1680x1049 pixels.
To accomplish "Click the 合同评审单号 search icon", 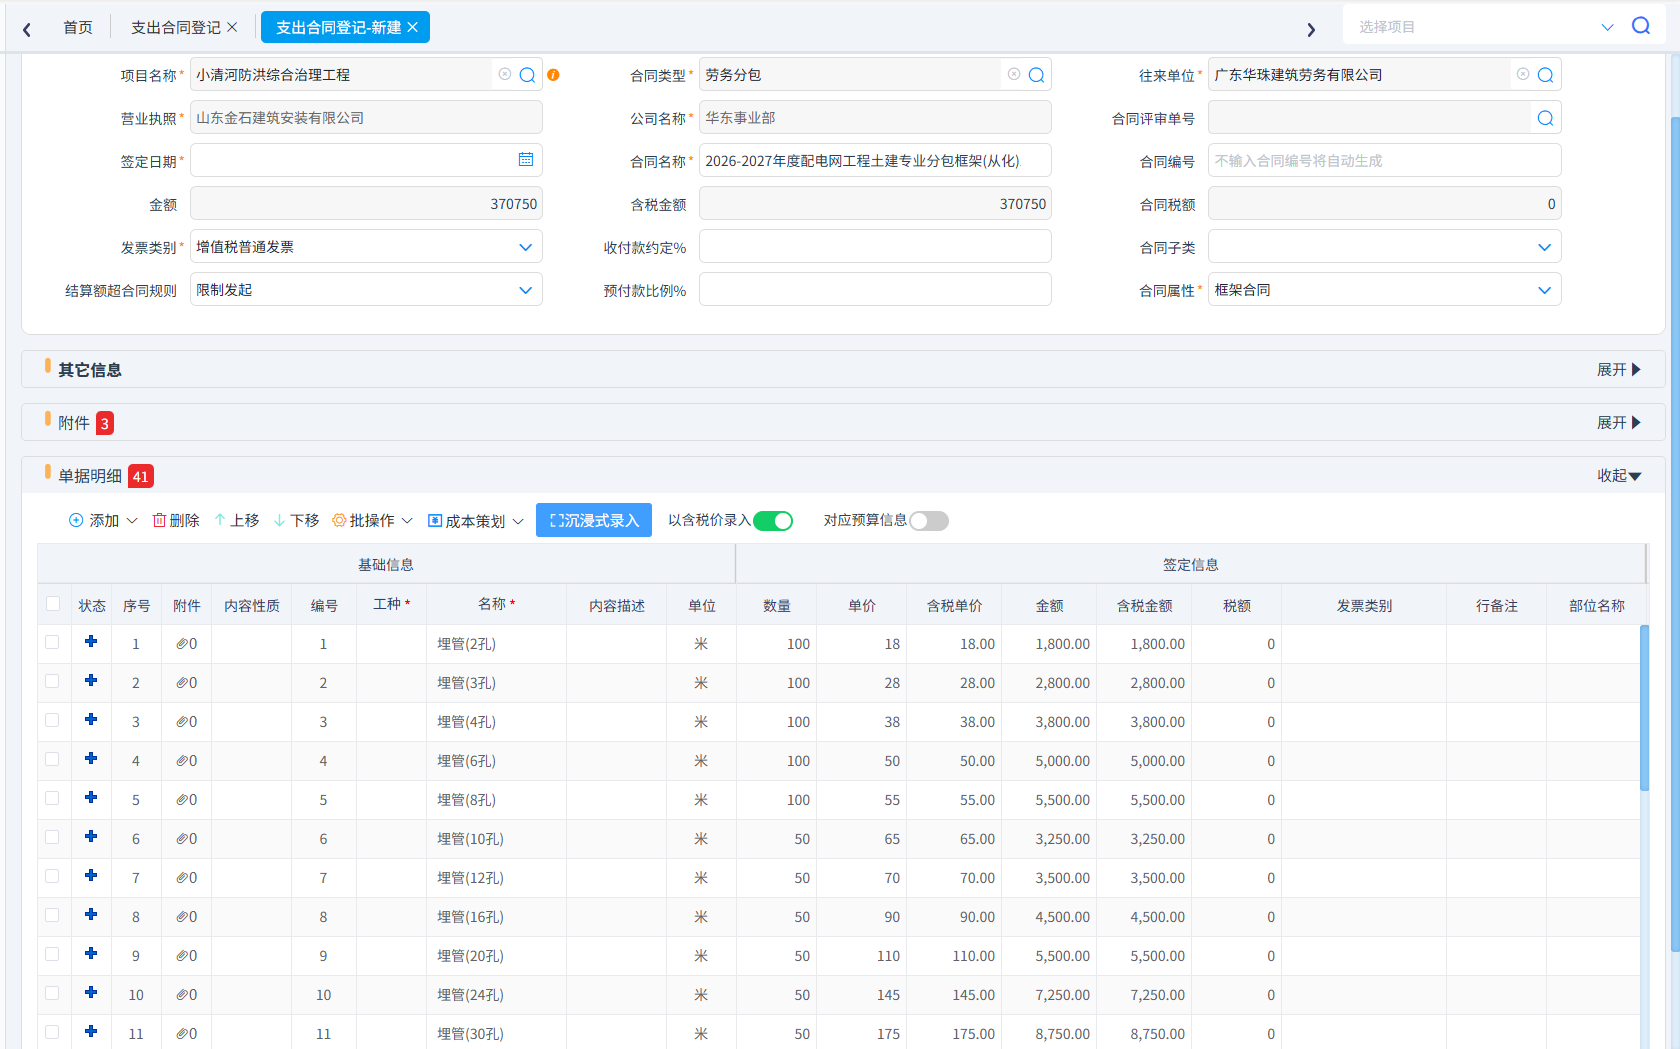I will [1545, 118].
